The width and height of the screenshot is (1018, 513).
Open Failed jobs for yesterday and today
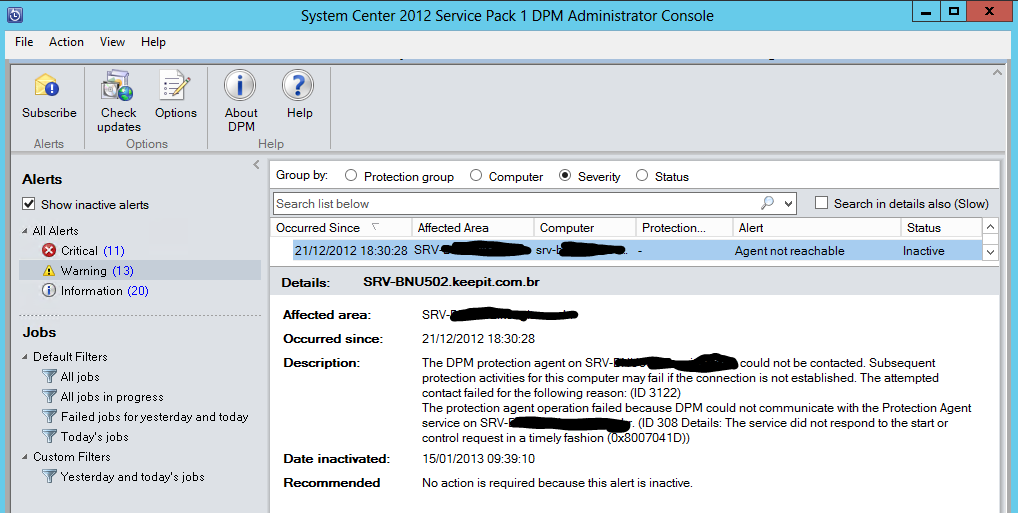(x=154, y=417)
